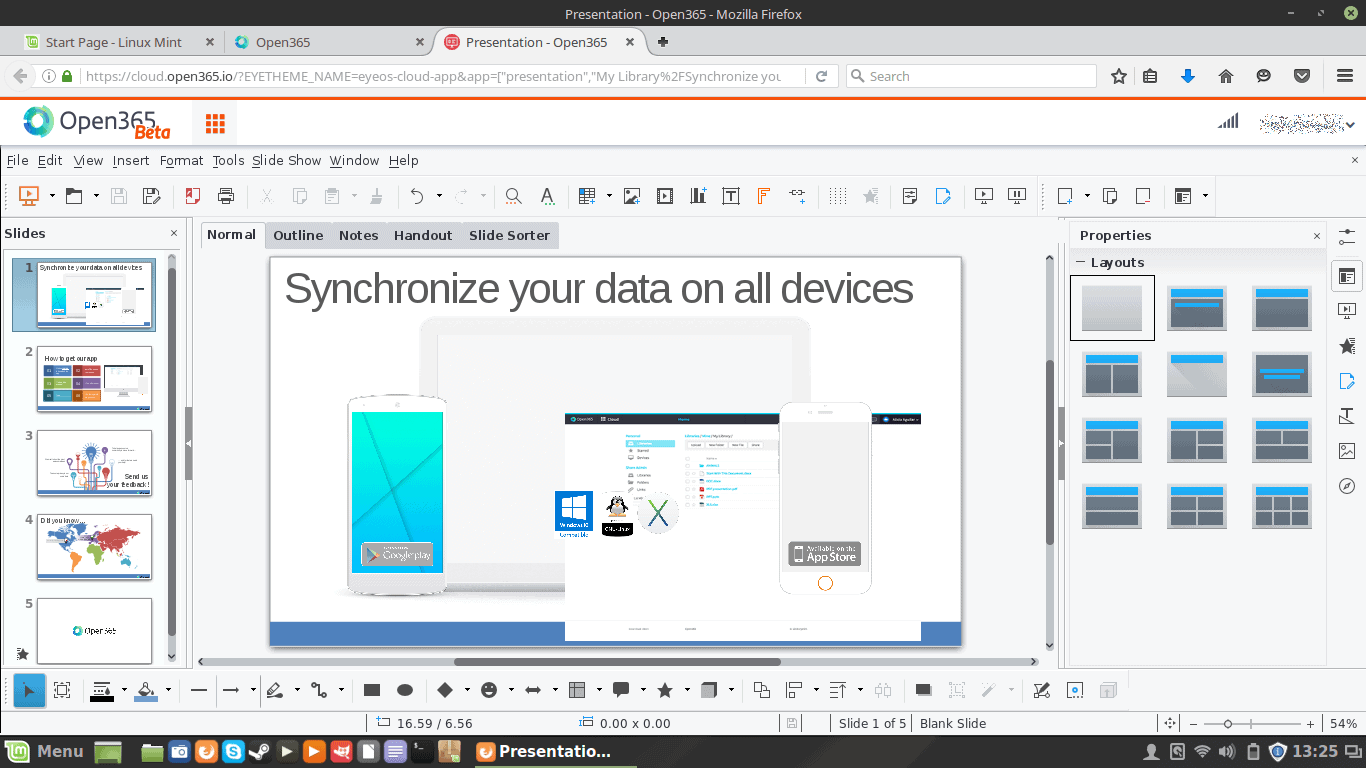Toggle the Gluepoints icon
Image resolution: width=1366 pixels, height=768 pixels.
tap(1075, 690)
